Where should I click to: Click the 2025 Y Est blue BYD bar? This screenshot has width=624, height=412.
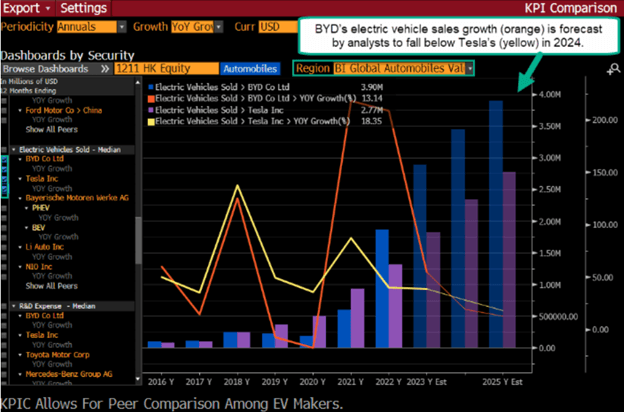point(496,224)
